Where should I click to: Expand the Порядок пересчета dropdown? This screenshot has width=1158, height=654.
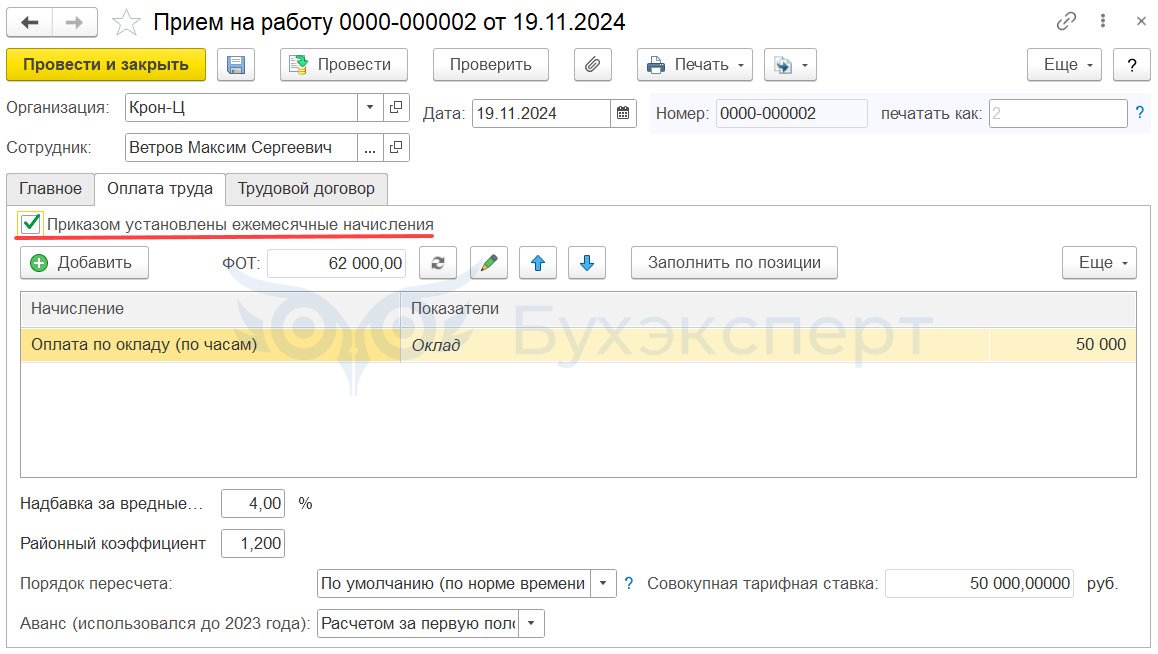point(603,583)
